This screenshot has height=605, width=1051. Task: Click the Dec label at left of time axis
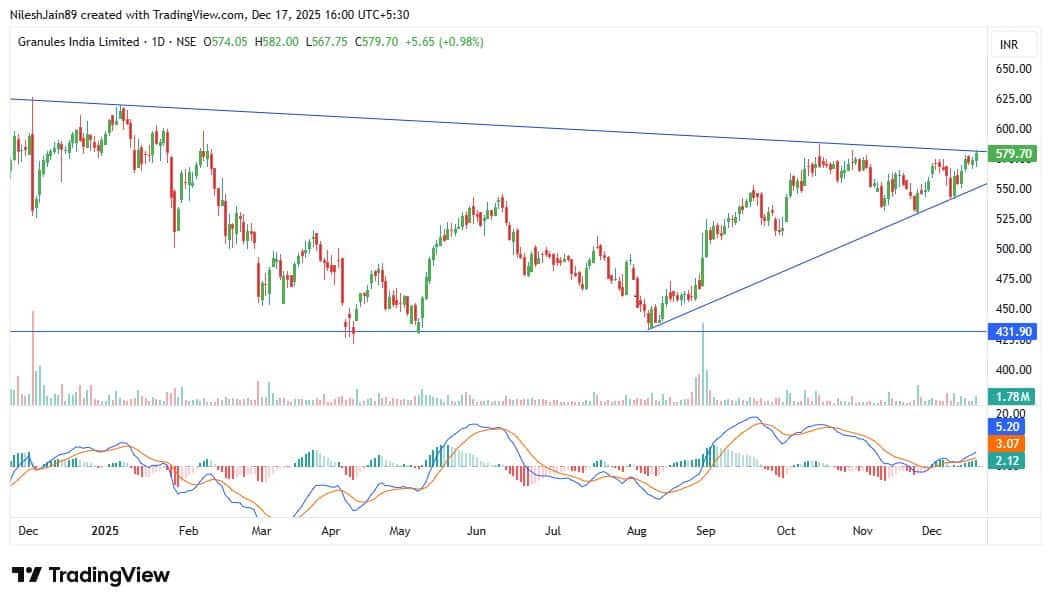click(28, 531)
